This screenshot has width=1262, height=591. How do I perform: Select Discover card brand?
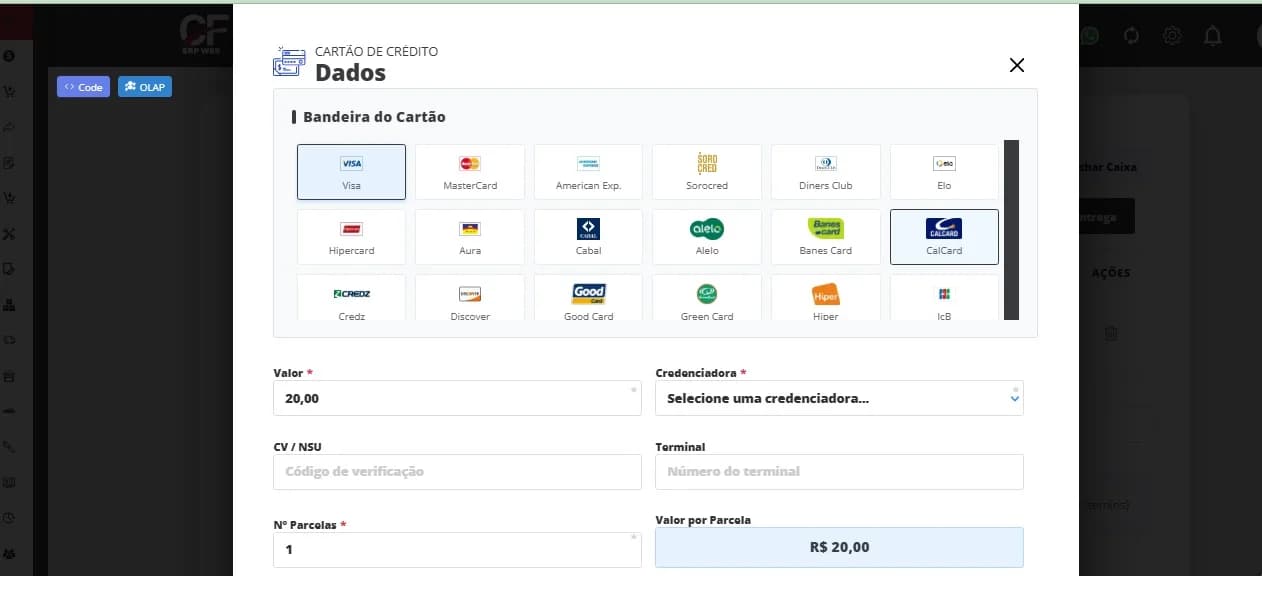470,298
